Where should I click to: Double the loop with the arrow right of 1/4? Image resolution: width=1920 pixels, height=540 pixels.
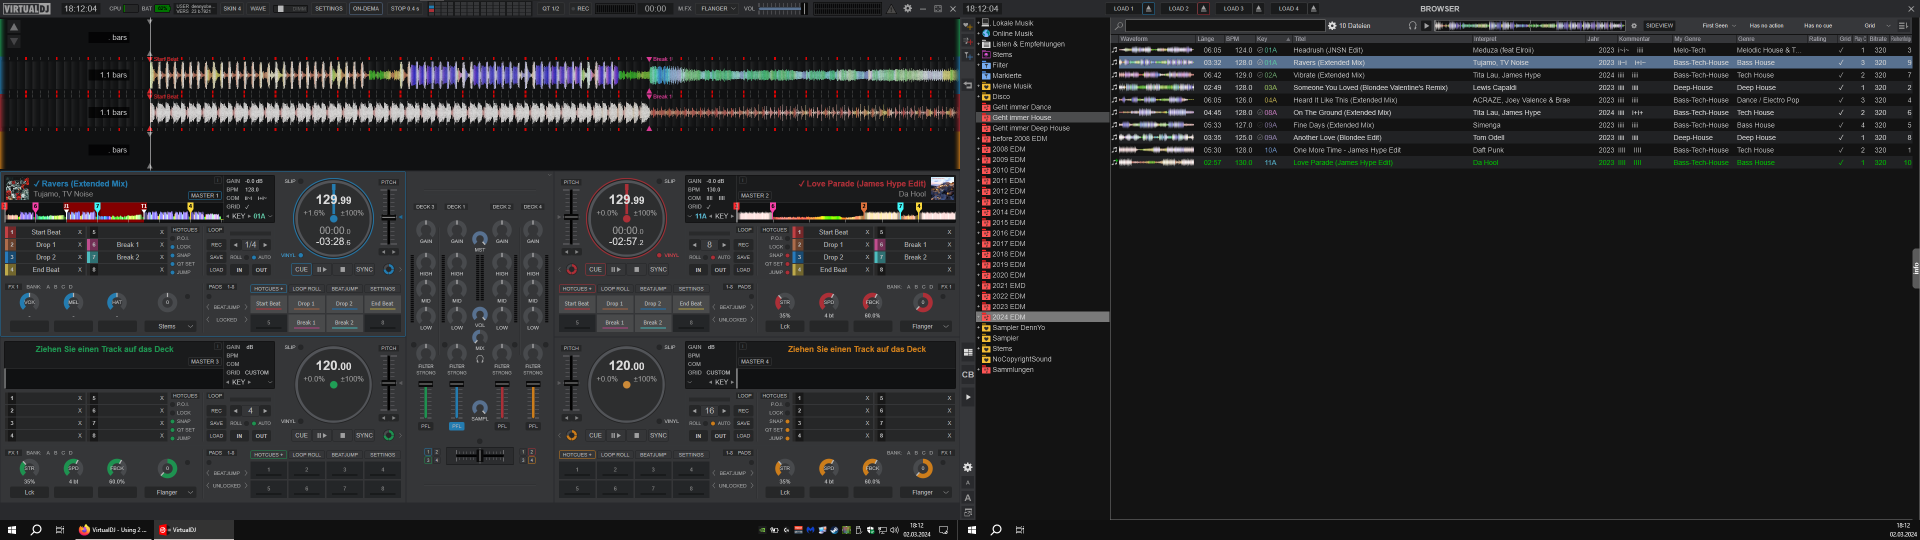click(x=266, y=244)
